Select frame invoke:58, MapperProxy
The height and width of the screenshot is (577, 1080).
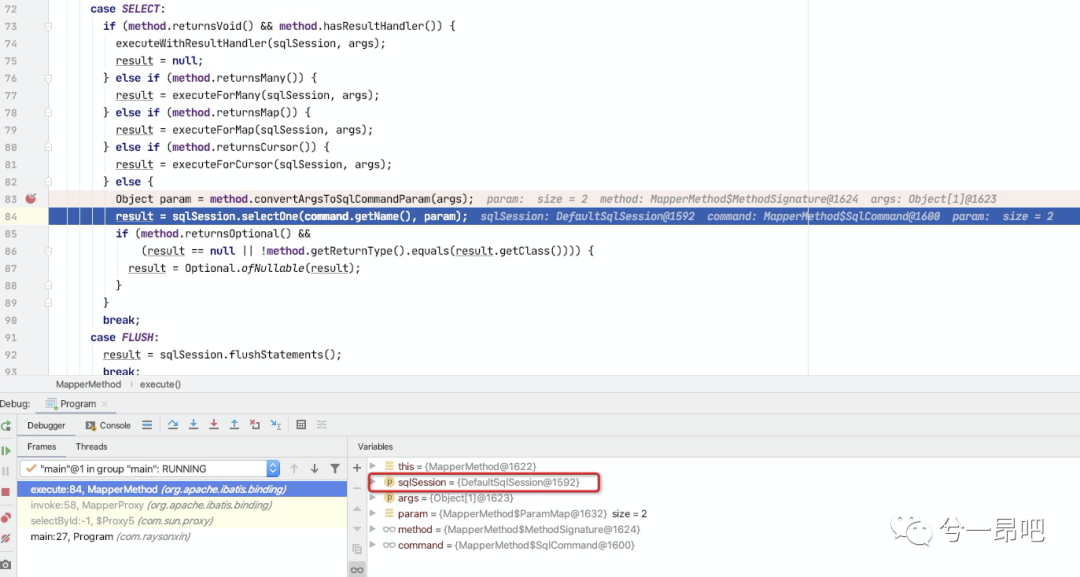pyautogui.click(x=182, y=505)
